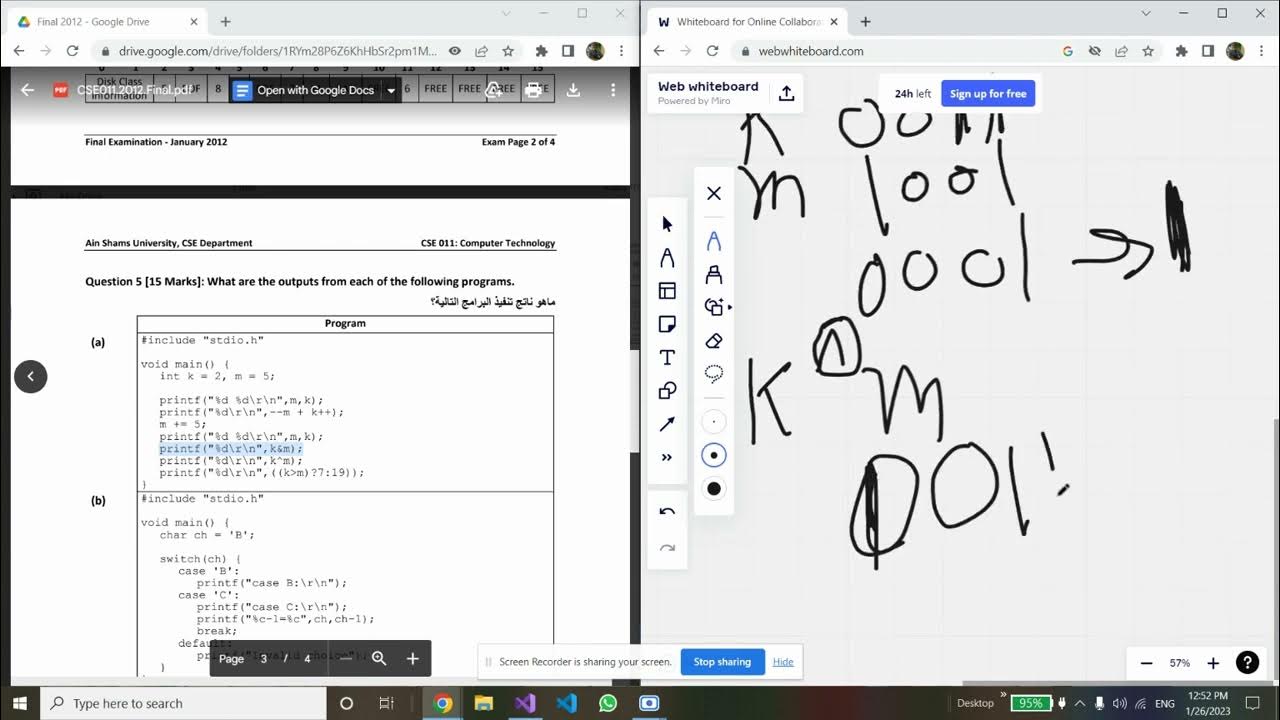Hide the screen sharing notice
This screenshot has height=720, width=1280.
[x=783, y=662]
